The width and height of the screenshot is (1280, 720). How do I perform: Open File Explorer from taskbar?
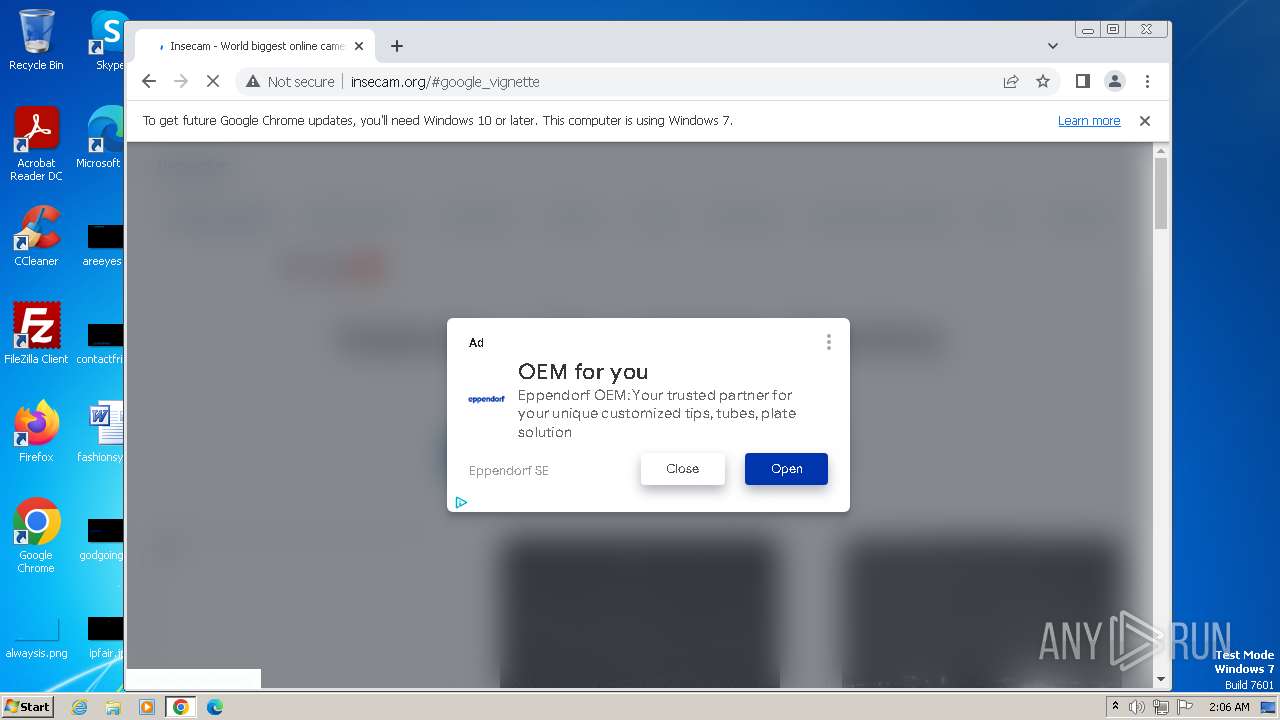tap(113, 707)
